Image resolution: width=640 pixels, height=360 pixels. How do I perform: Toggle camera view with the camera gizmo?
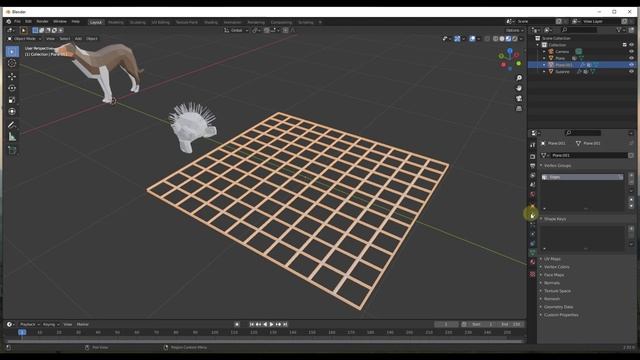519,98
